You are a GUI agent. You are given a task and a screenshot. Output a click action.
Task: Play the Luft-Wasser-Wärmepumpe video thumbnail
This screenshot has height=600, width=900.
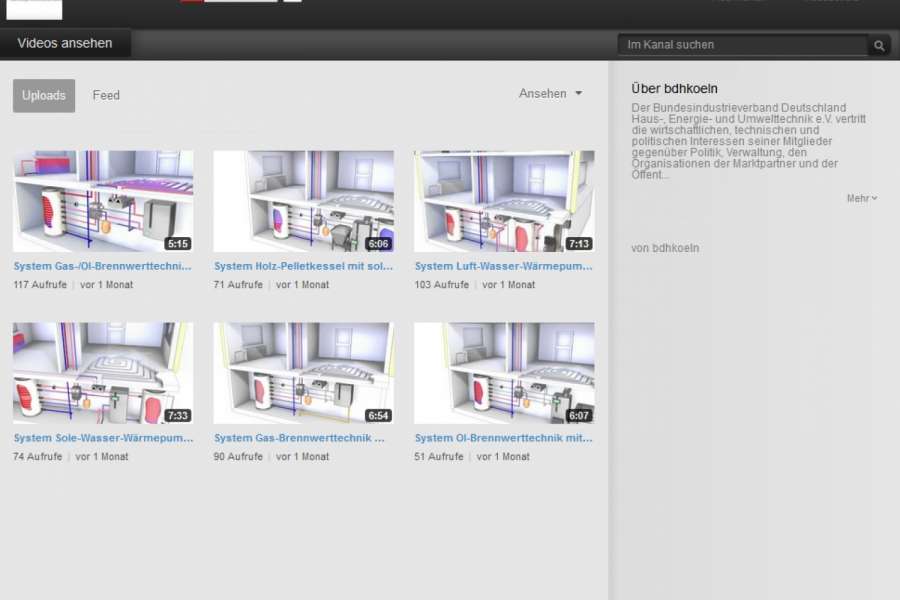click(505, 201)
